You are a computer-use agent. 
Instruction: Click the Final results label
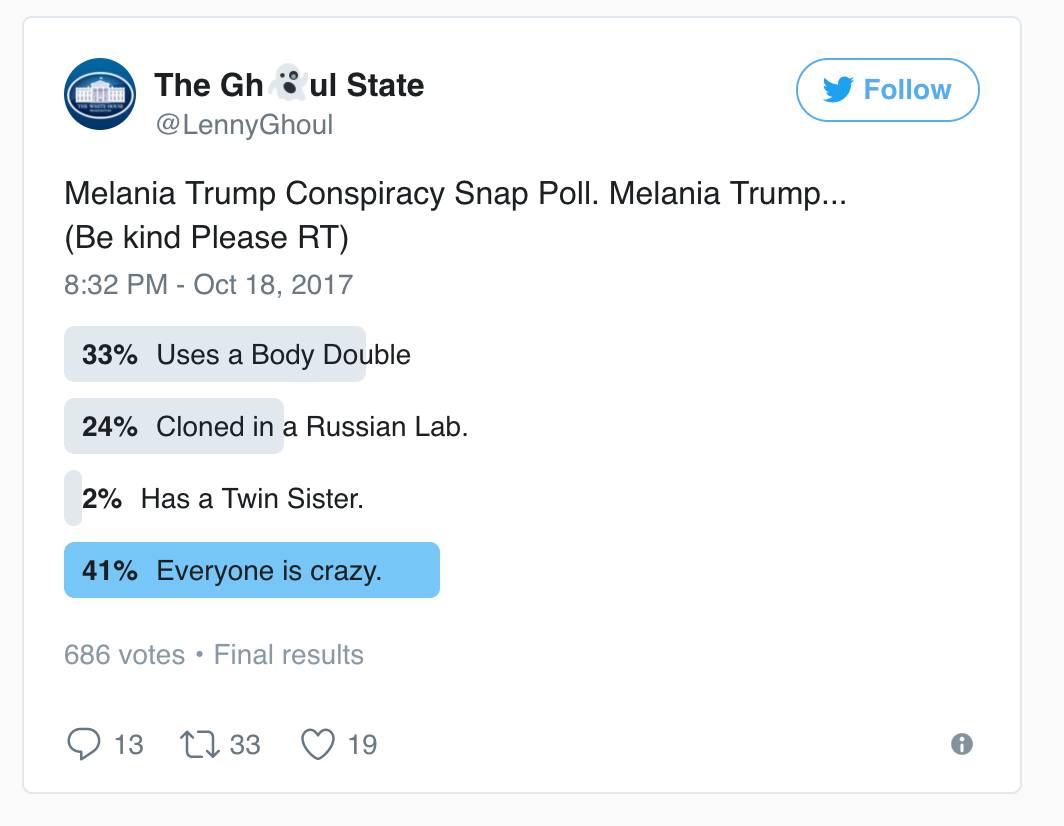(288, 655)
